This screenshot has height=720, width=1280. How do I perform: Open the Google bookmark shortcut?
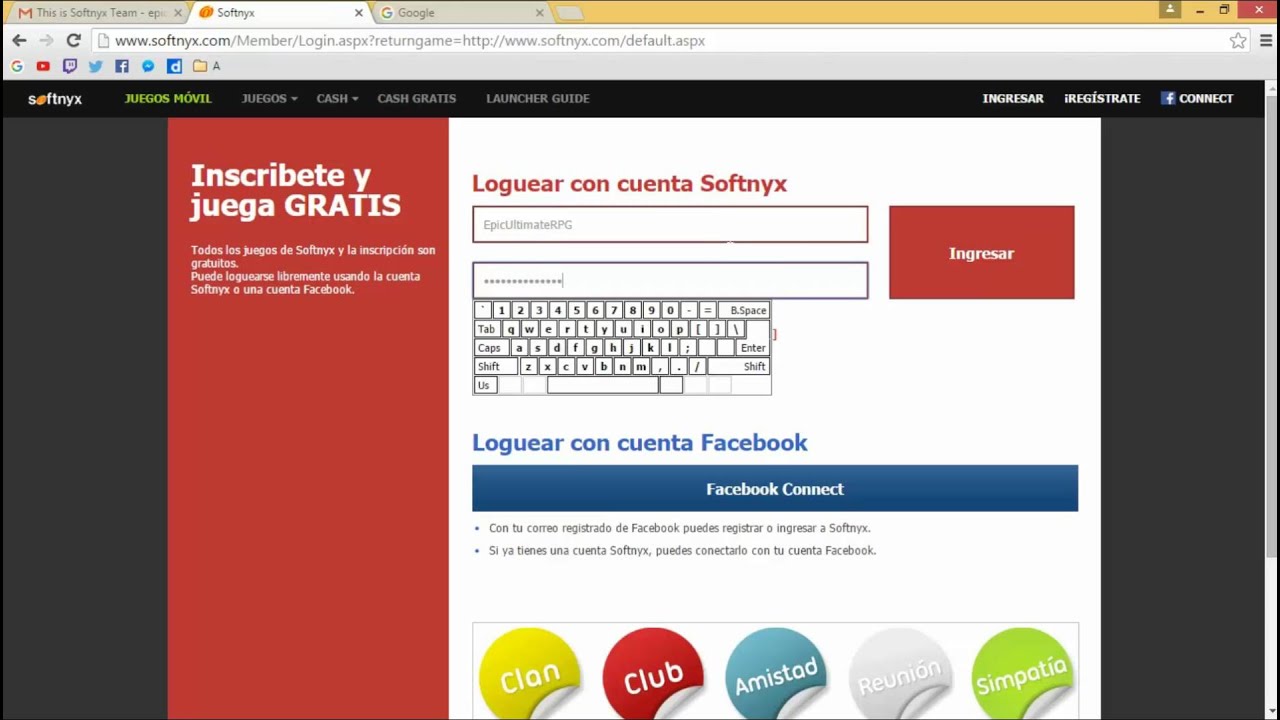17,66
